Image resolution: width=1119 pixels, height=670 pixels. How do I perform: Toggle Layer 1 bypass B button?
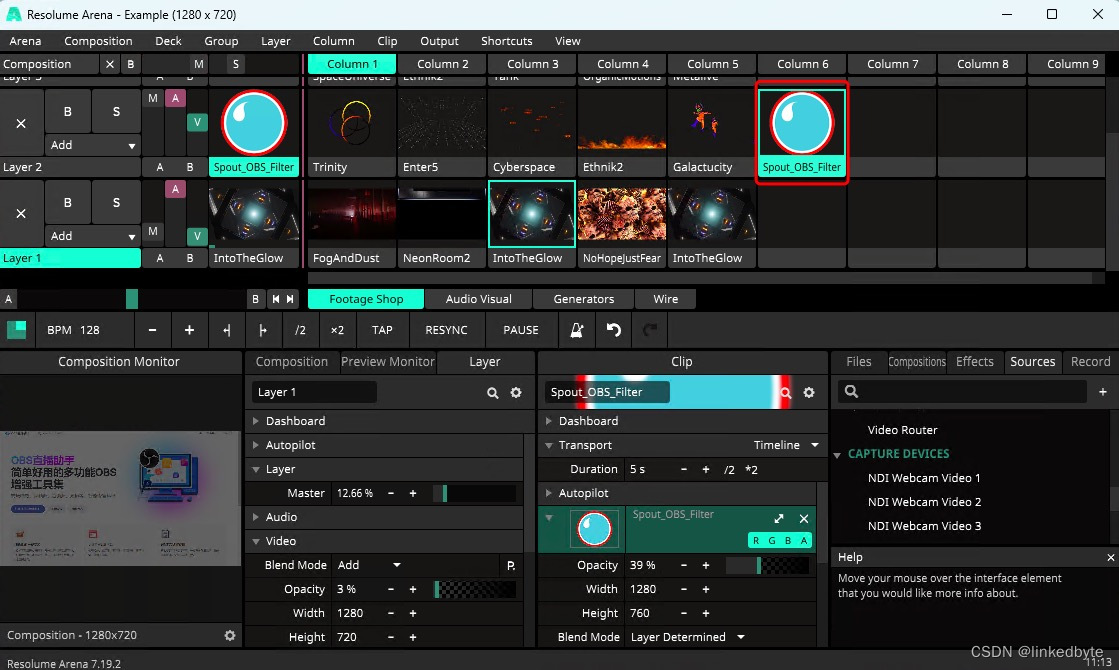click(x=68, y=203)
